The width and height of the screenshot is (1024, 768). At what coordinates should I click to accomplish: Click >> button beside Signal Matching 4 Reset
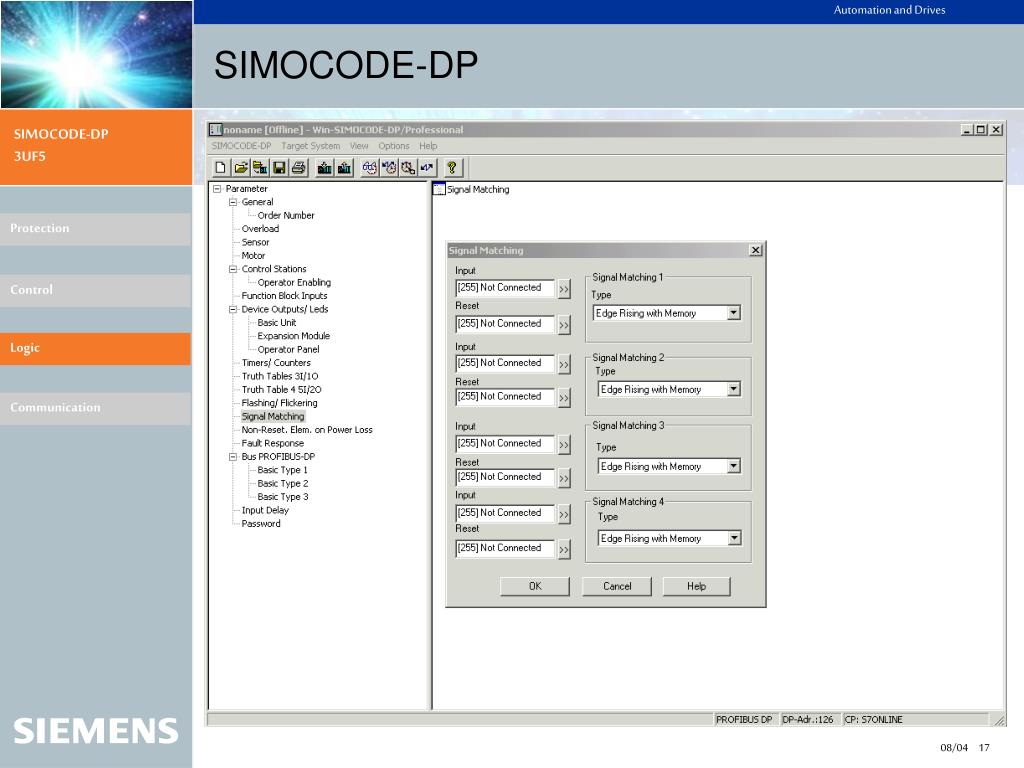564,549
